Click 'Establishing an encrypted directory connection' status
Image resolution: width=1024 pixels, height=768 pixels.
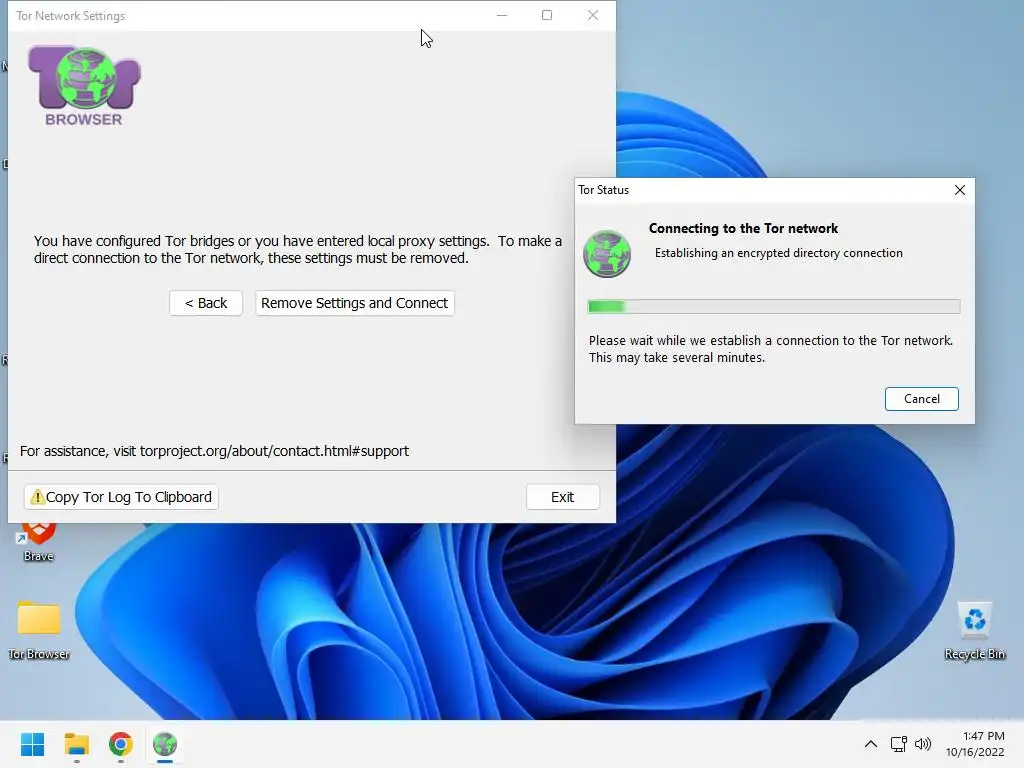coord(778,253)
